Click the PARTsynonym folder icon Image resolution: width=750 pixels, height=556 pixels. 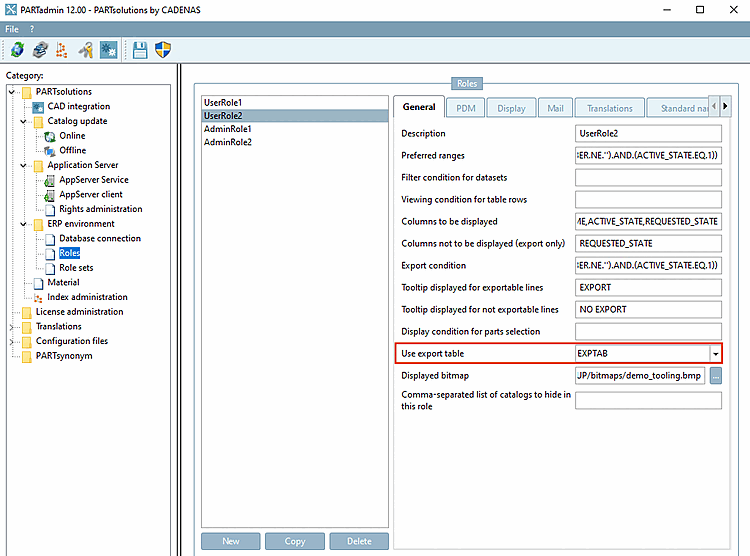pos(27,356)
